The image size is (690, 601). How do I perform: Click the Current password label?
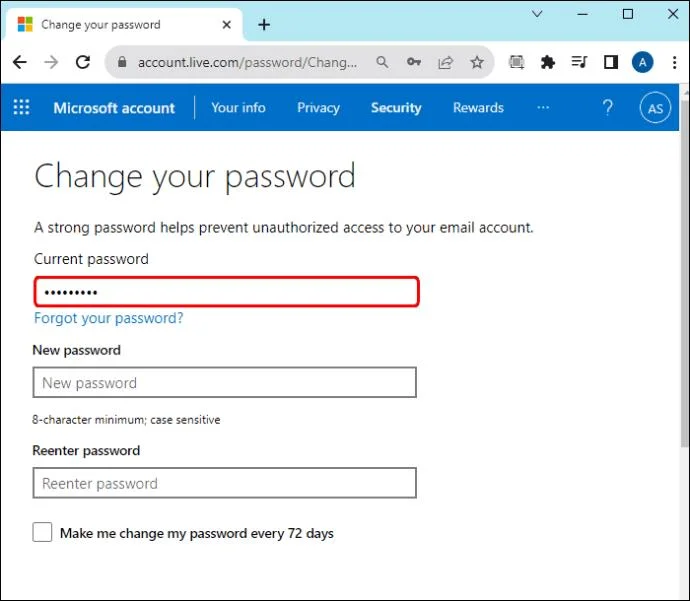pyautogui.click(x=91, y=259)
